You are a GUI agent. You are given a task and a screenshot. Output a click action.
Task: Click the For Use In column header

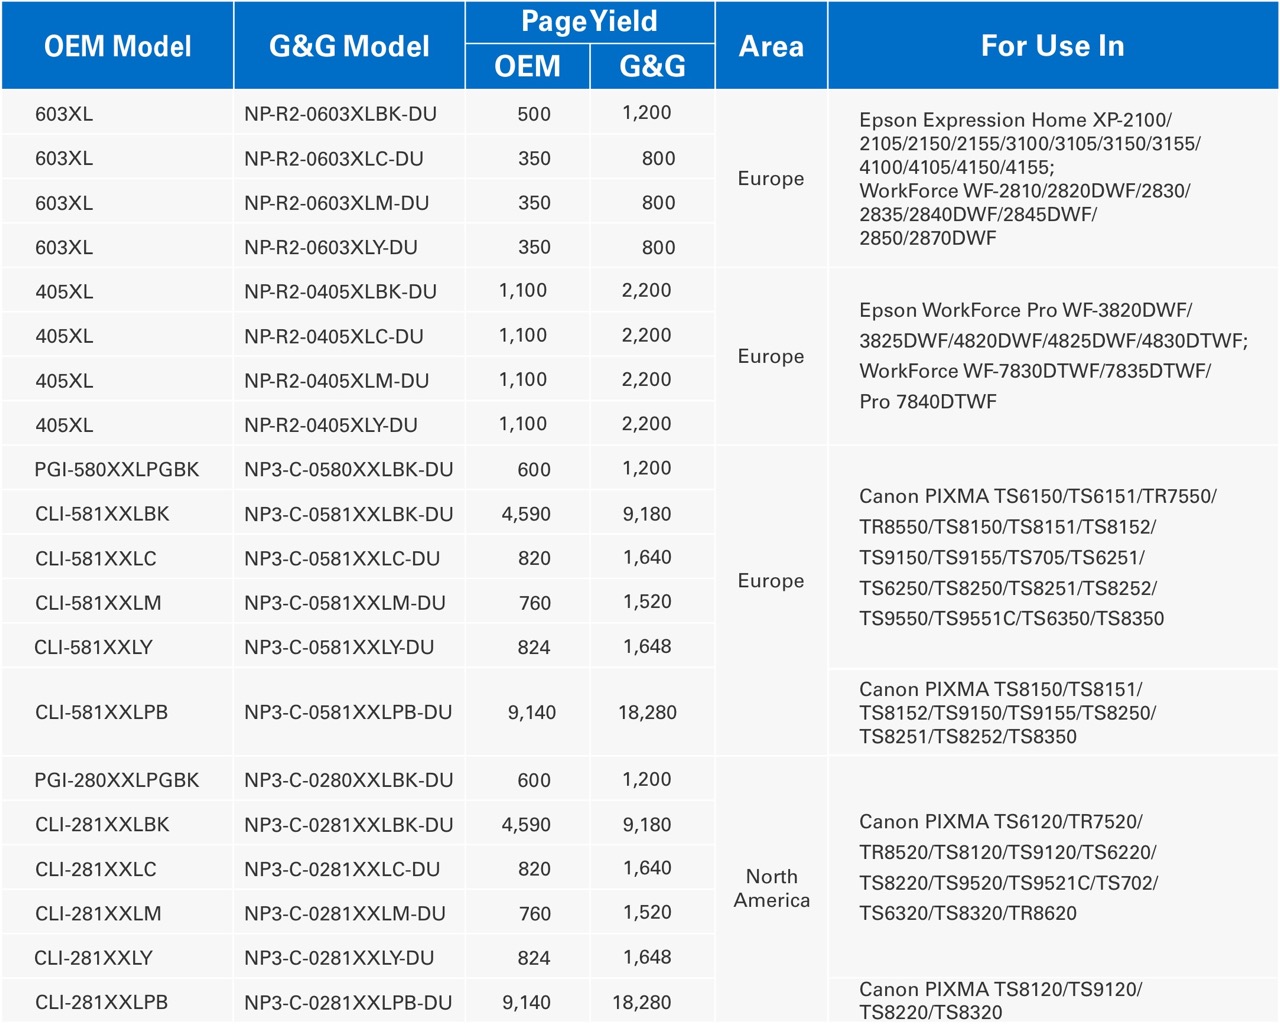1052,46
